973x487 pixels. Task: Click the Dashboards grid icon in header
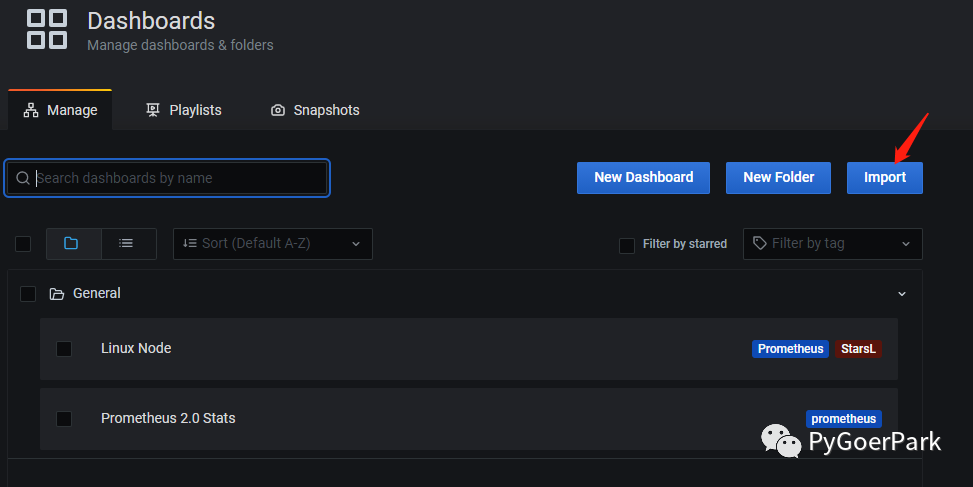pyautogui.click(x=47, y=29)
